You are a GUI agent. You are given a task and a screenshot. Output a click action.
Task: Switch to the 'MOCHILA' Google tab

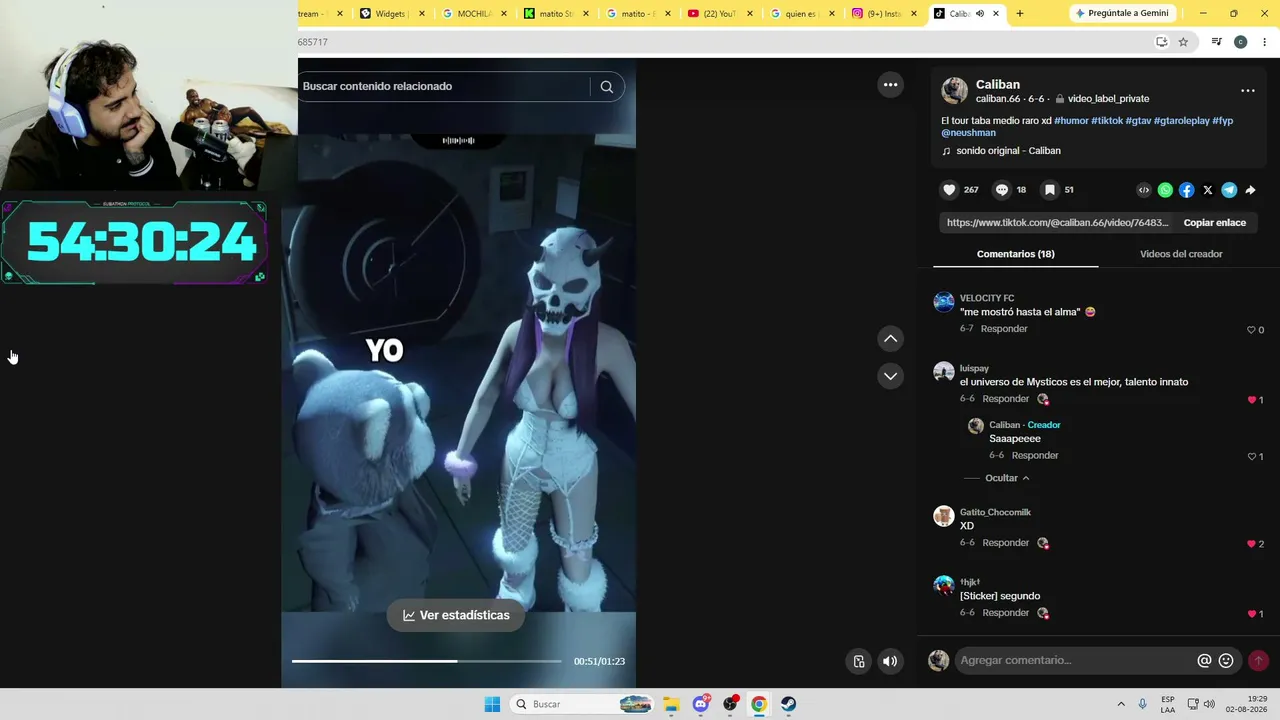click(473, 14)
